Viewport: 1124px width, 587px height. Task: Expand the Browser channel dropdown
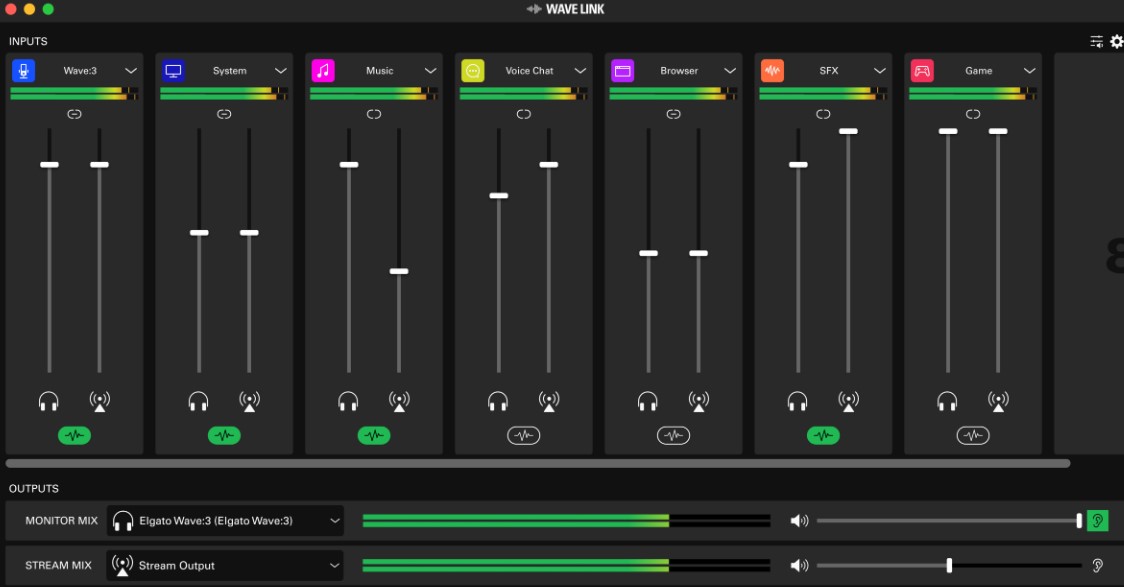(x=730, y=71)
